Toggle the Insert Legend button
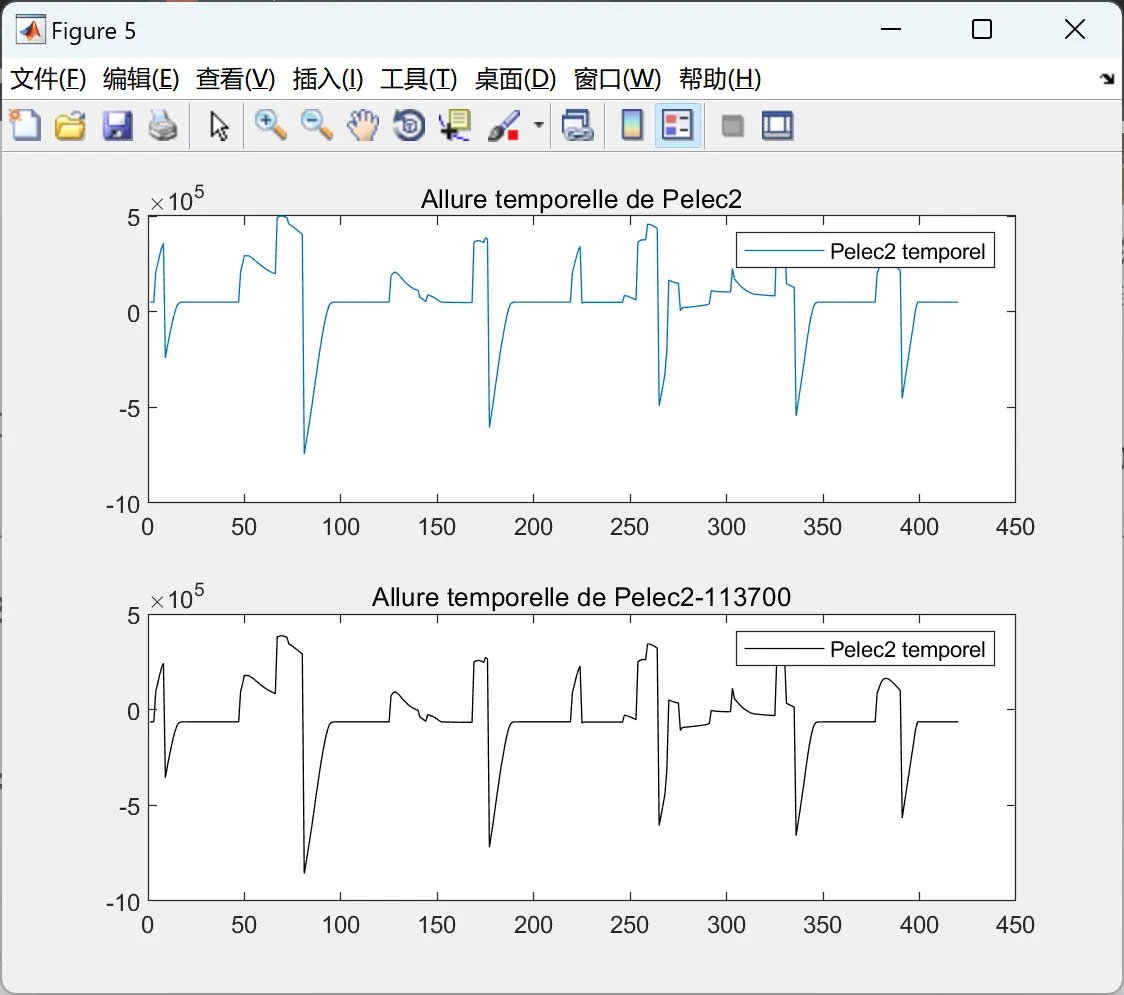The image size is (1124, 995). pos(677,125)
